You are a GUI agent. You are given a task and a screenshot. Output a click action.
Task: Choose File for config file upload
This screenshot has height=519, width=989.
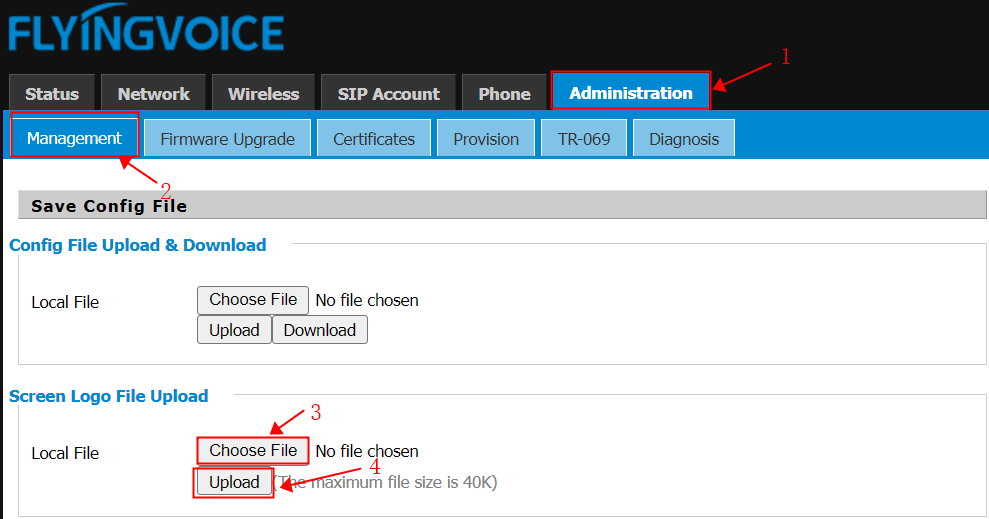click(x=253, y=300)
